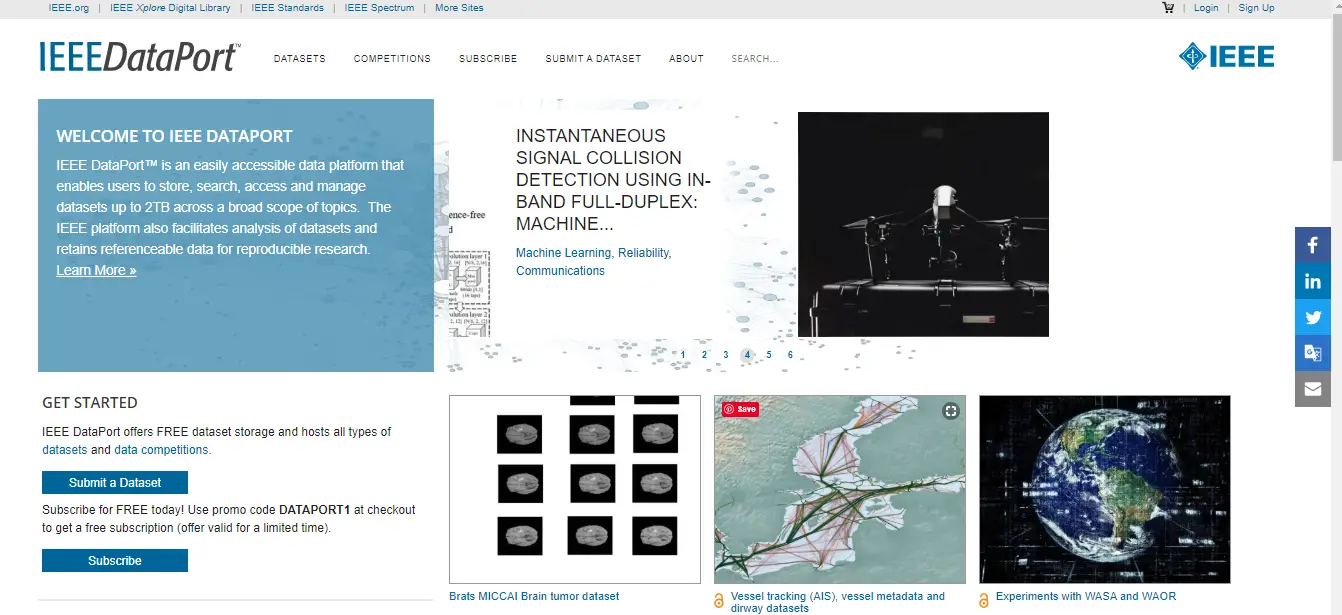Click the IEEE DataPort logo

click(x=140, y=57)
